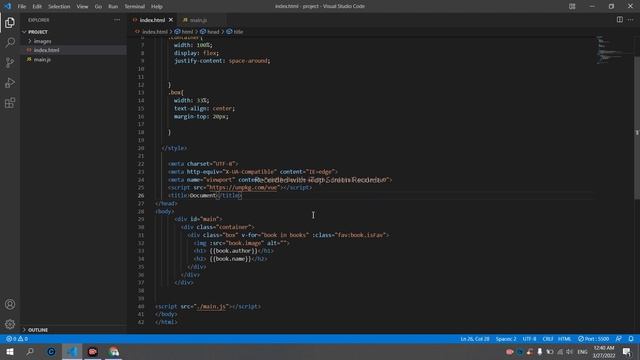Click the Explorer more actions ellipsis
The height and width of the screenshot is (360, 640).
coord(117,20)
